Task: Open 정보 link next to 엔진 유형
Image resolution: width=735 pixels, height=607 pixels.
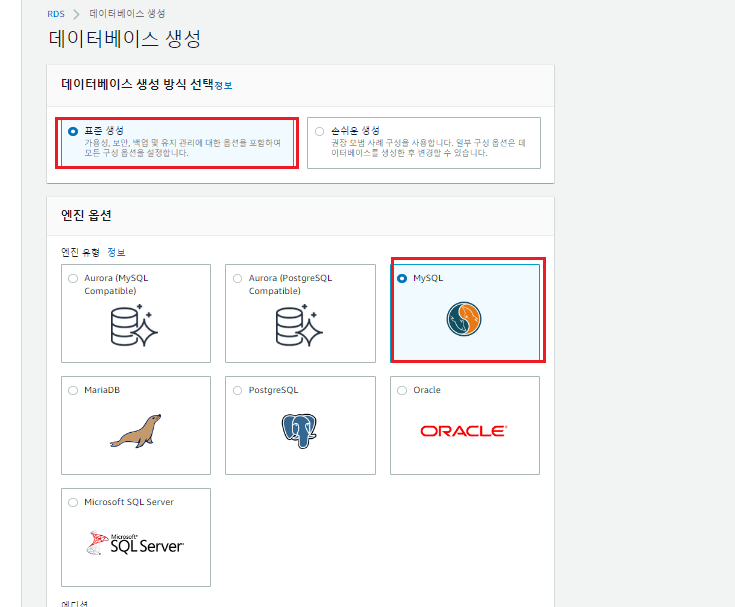Action: pyautogui.click(x=116, y=252)
